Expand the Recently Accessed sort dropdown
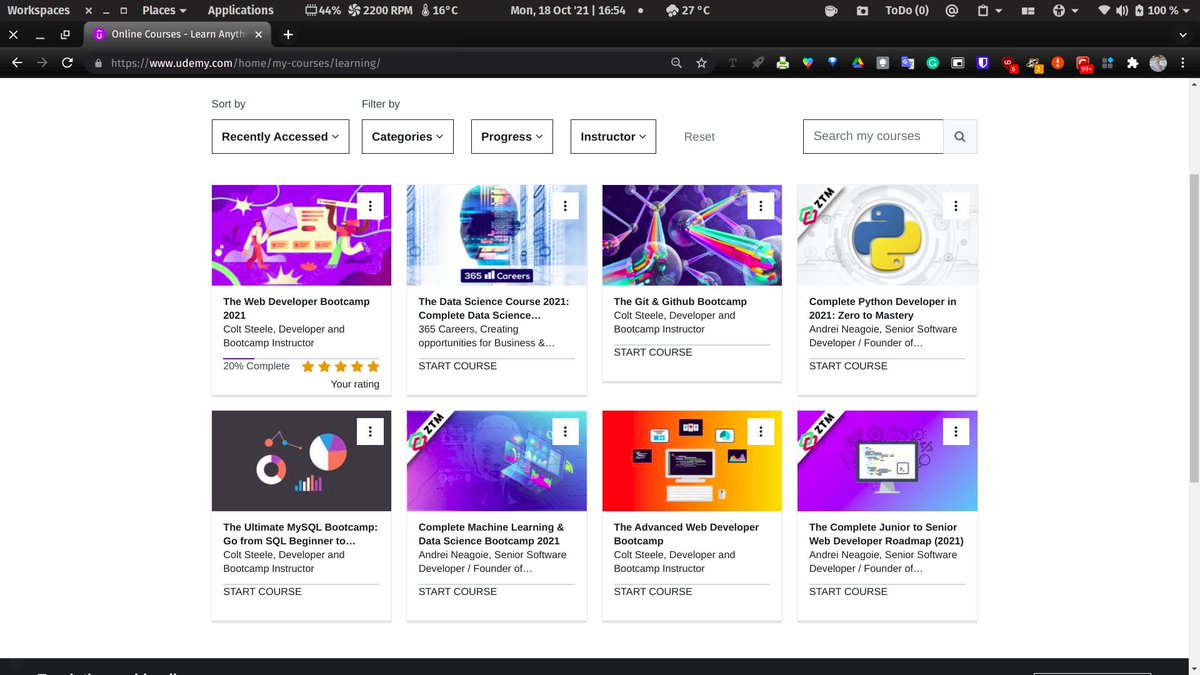This screenshot has height=675, width=1200. pyautogui.click(x=280, y=137)
